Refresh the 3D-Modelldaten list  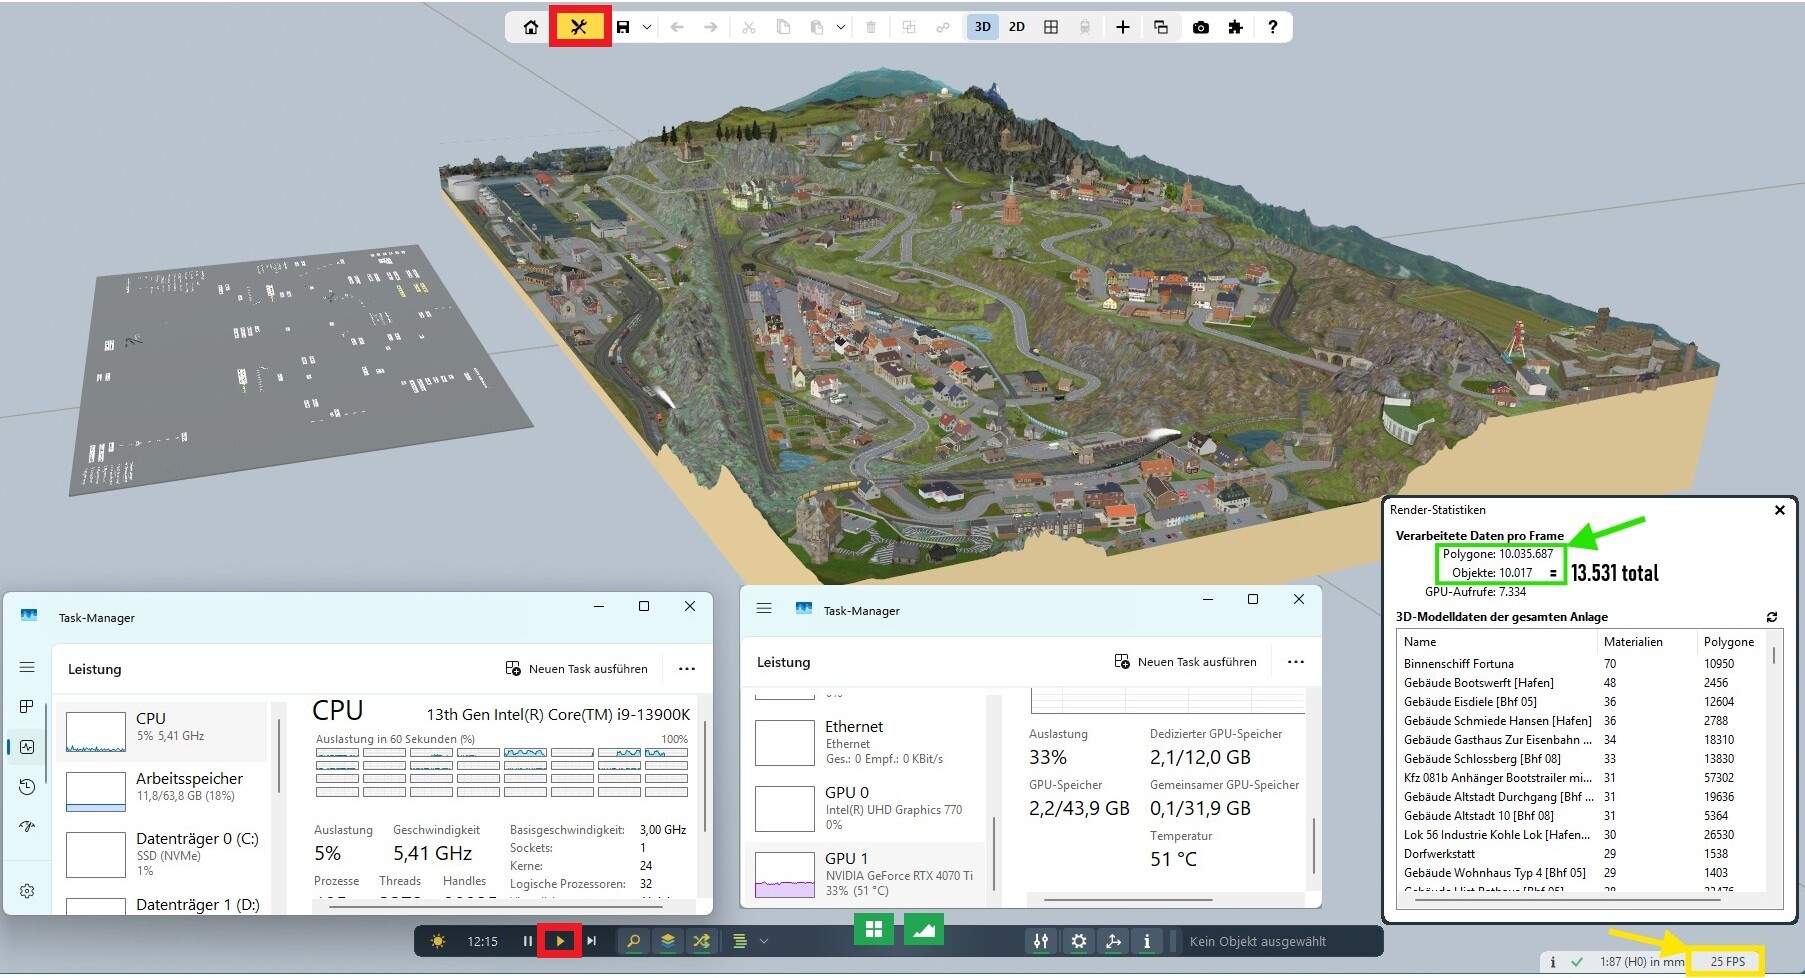(1771, 617)
